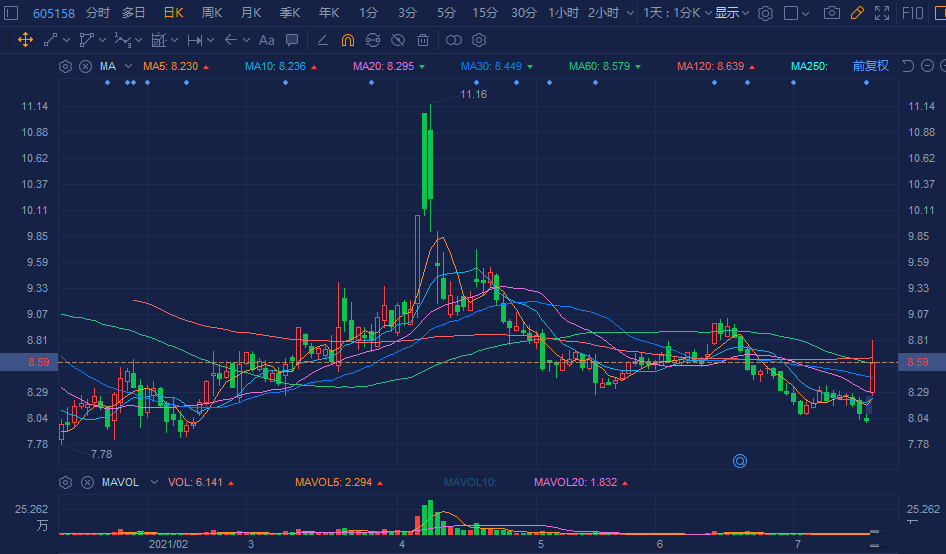
Task: Expand the range tool dropdown arrow
Action: 211,40
